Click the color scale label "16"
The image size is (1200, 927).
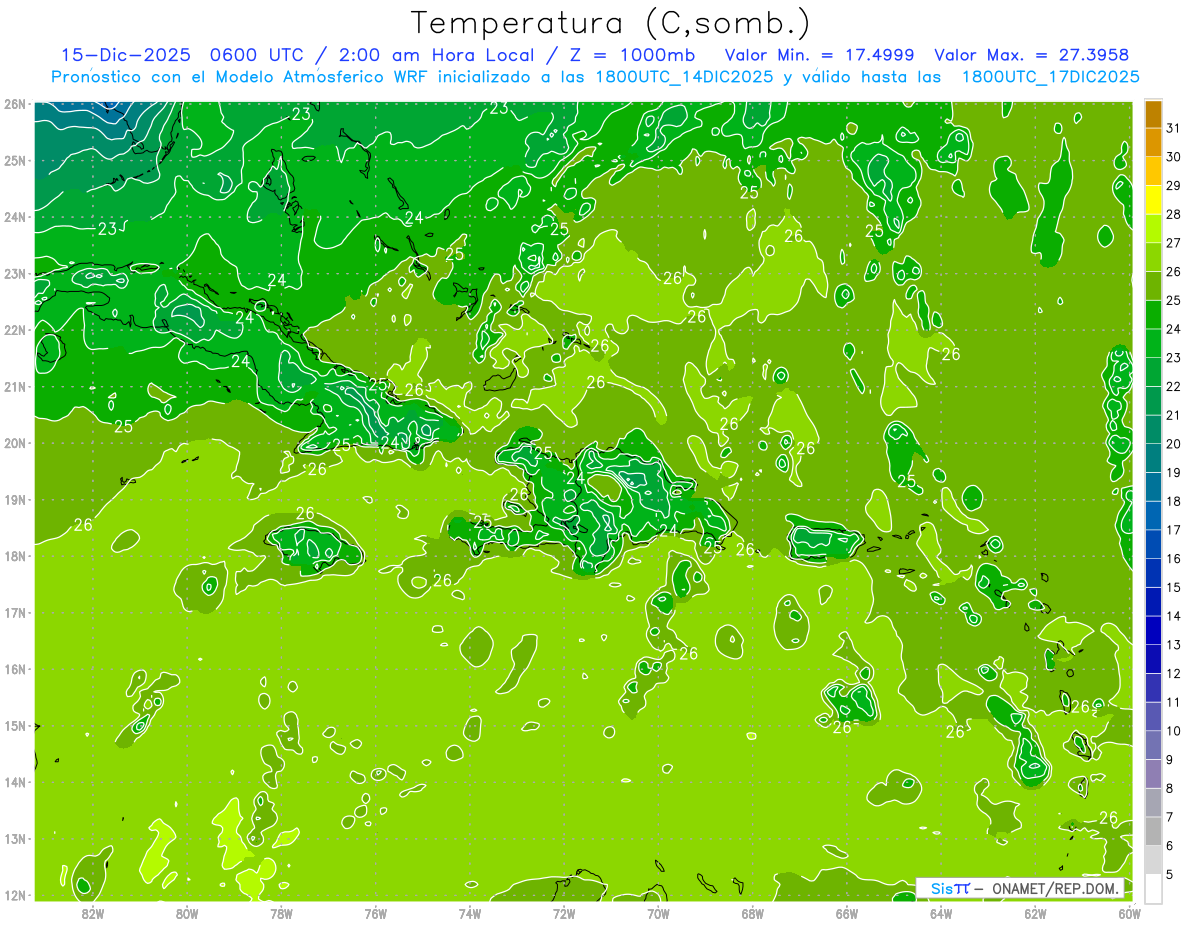[1174, 559]
